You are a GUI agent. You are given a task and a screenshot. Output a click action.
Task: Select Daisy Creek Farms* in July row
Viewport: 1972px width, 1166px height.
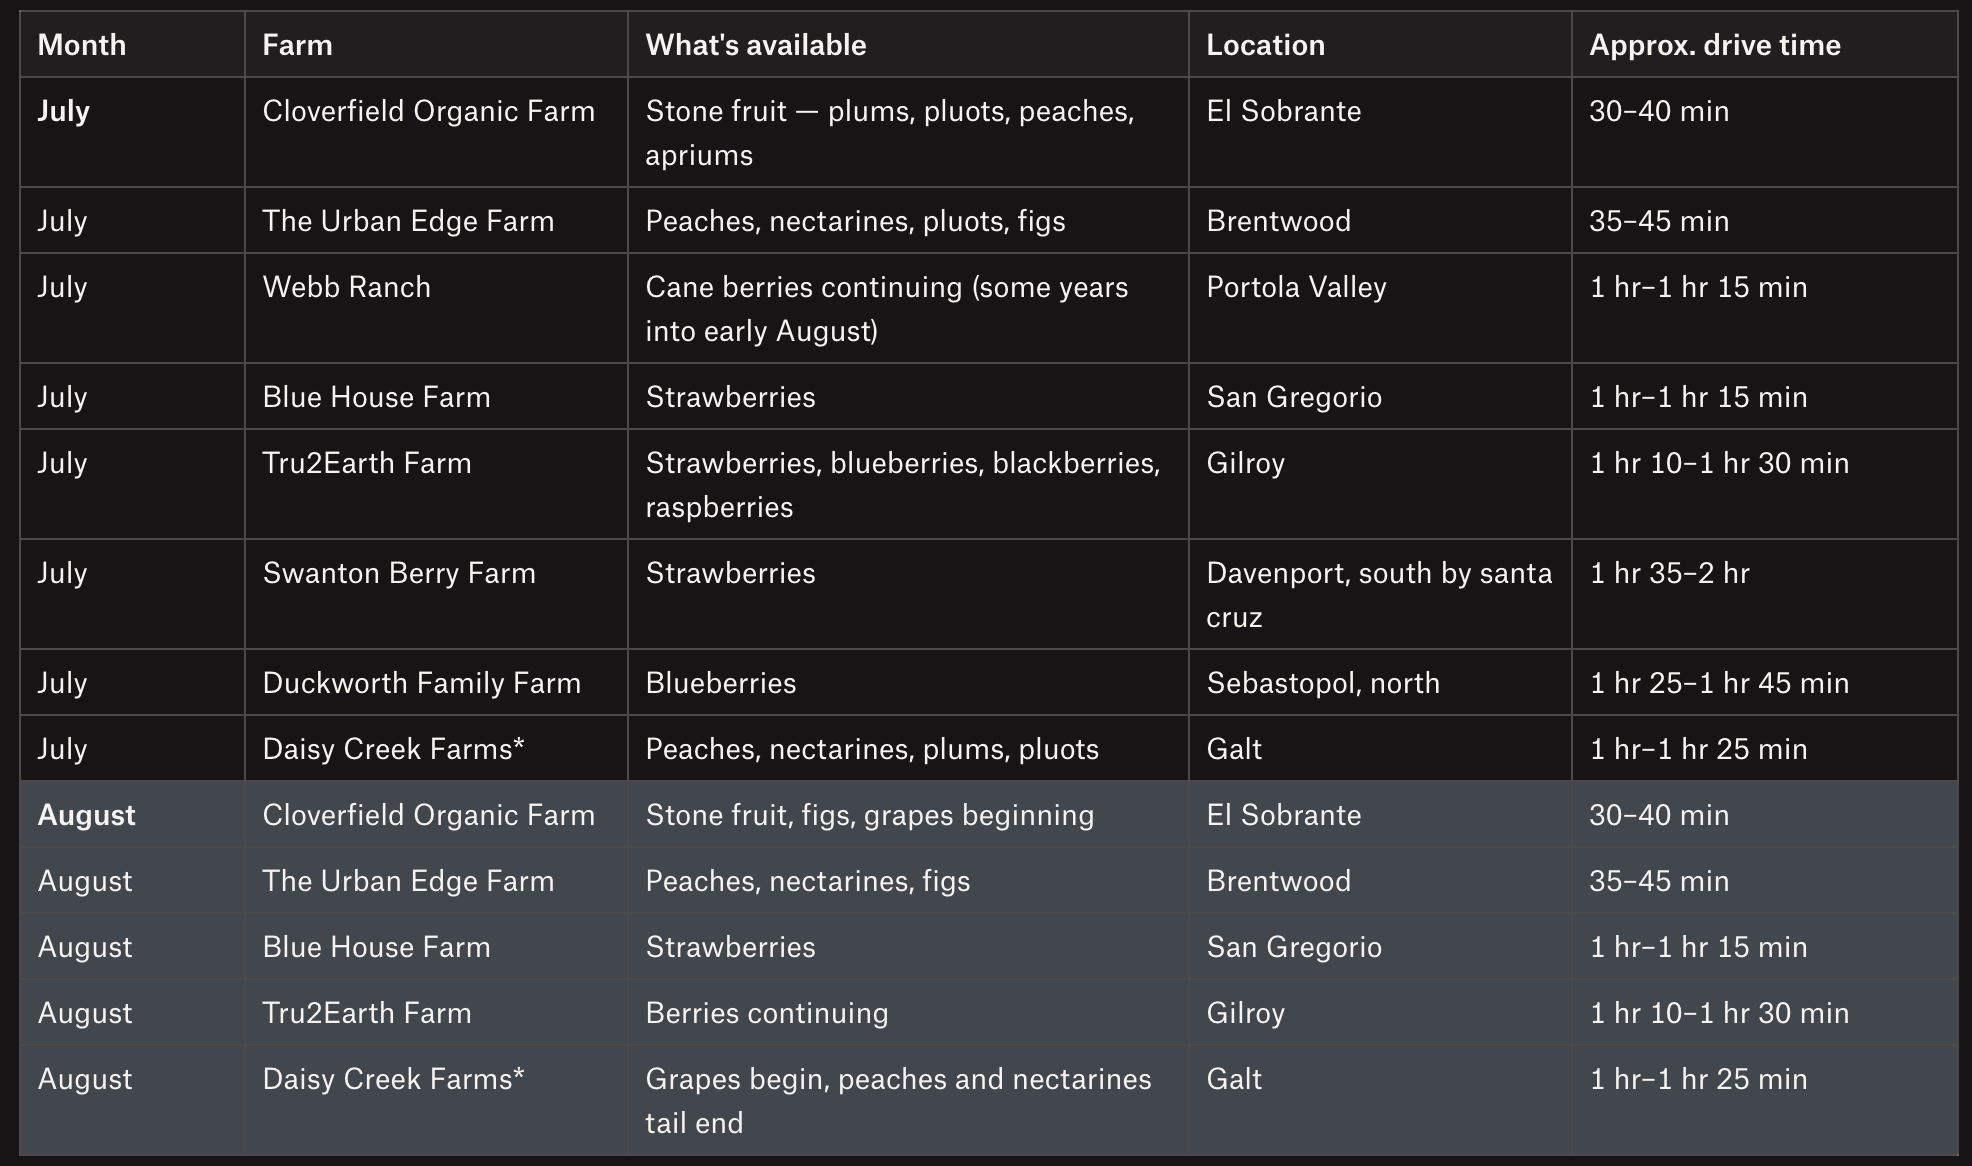[x=393, y=749]
